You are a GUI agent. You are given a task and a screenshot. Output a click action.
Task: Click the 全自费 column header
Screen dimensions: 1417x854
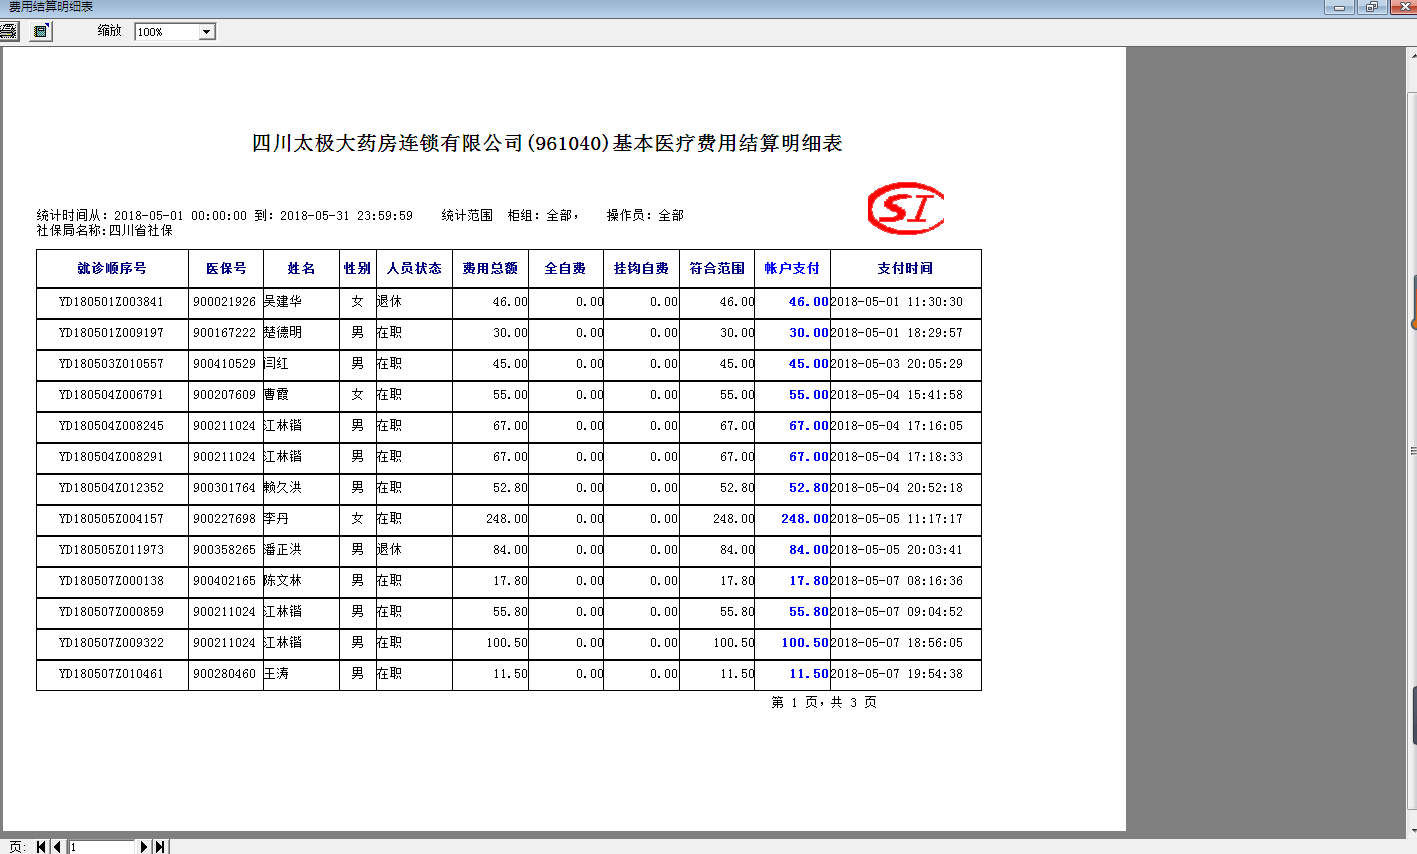point(565,268)
